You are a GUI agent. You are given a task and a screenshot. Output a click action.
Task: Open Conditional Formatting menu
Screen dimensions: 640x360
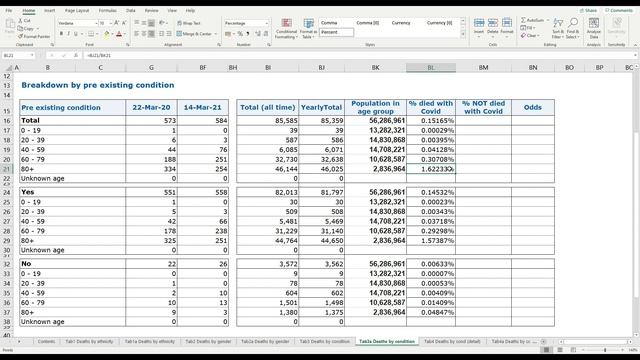(286, 29)
